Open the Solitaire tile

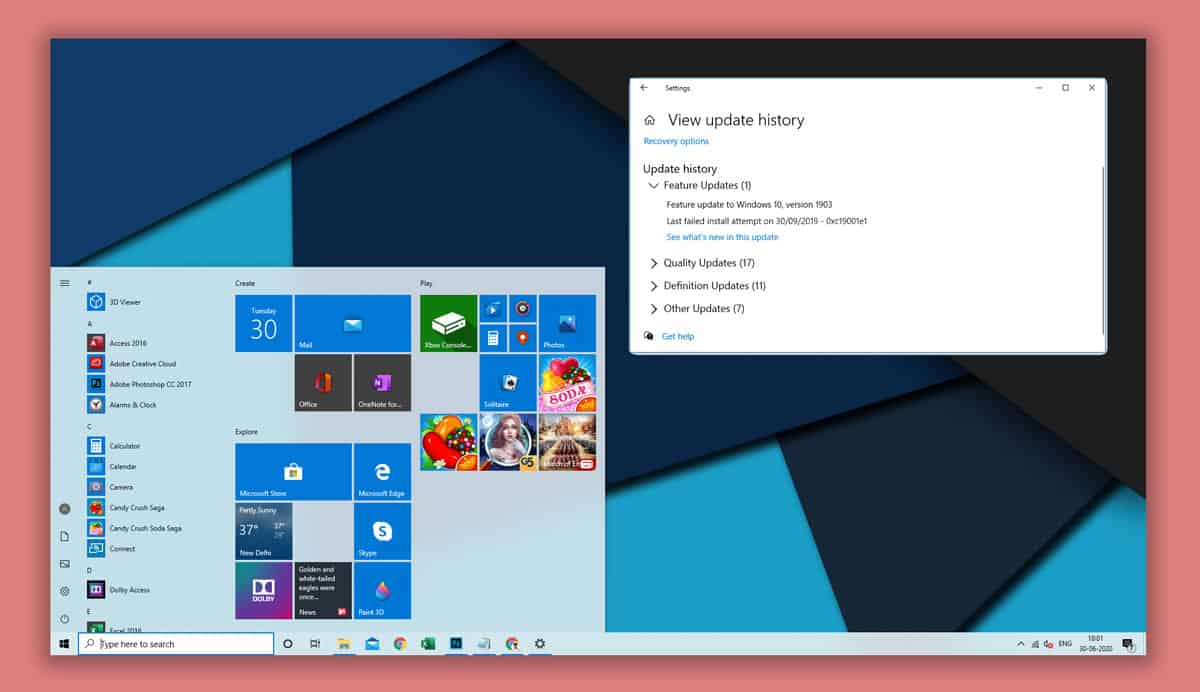[508, 382]
